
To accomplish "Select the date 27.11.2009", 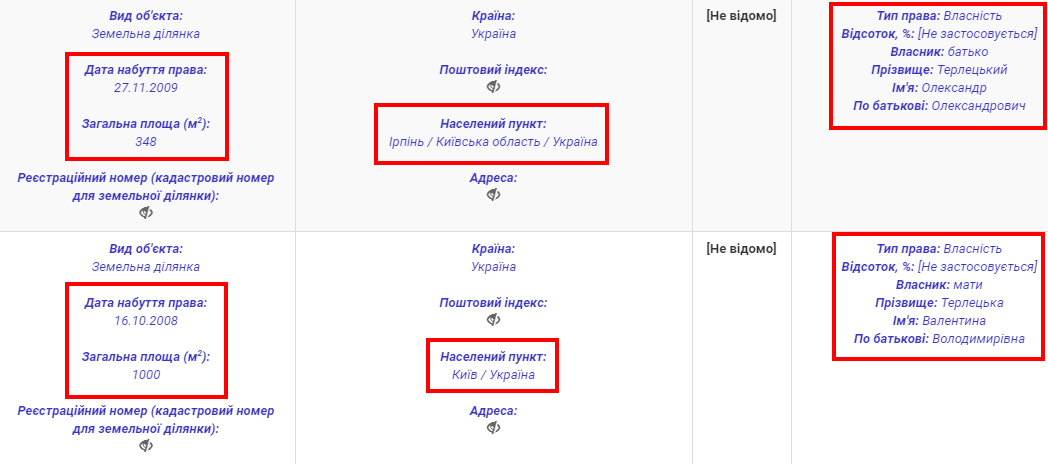I will [146, 87].
